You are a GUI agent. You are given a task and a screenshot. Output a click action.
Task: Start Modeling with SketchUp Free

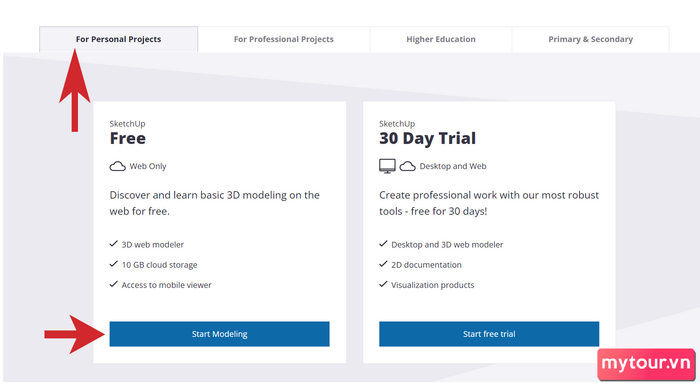tap(219, 334)
